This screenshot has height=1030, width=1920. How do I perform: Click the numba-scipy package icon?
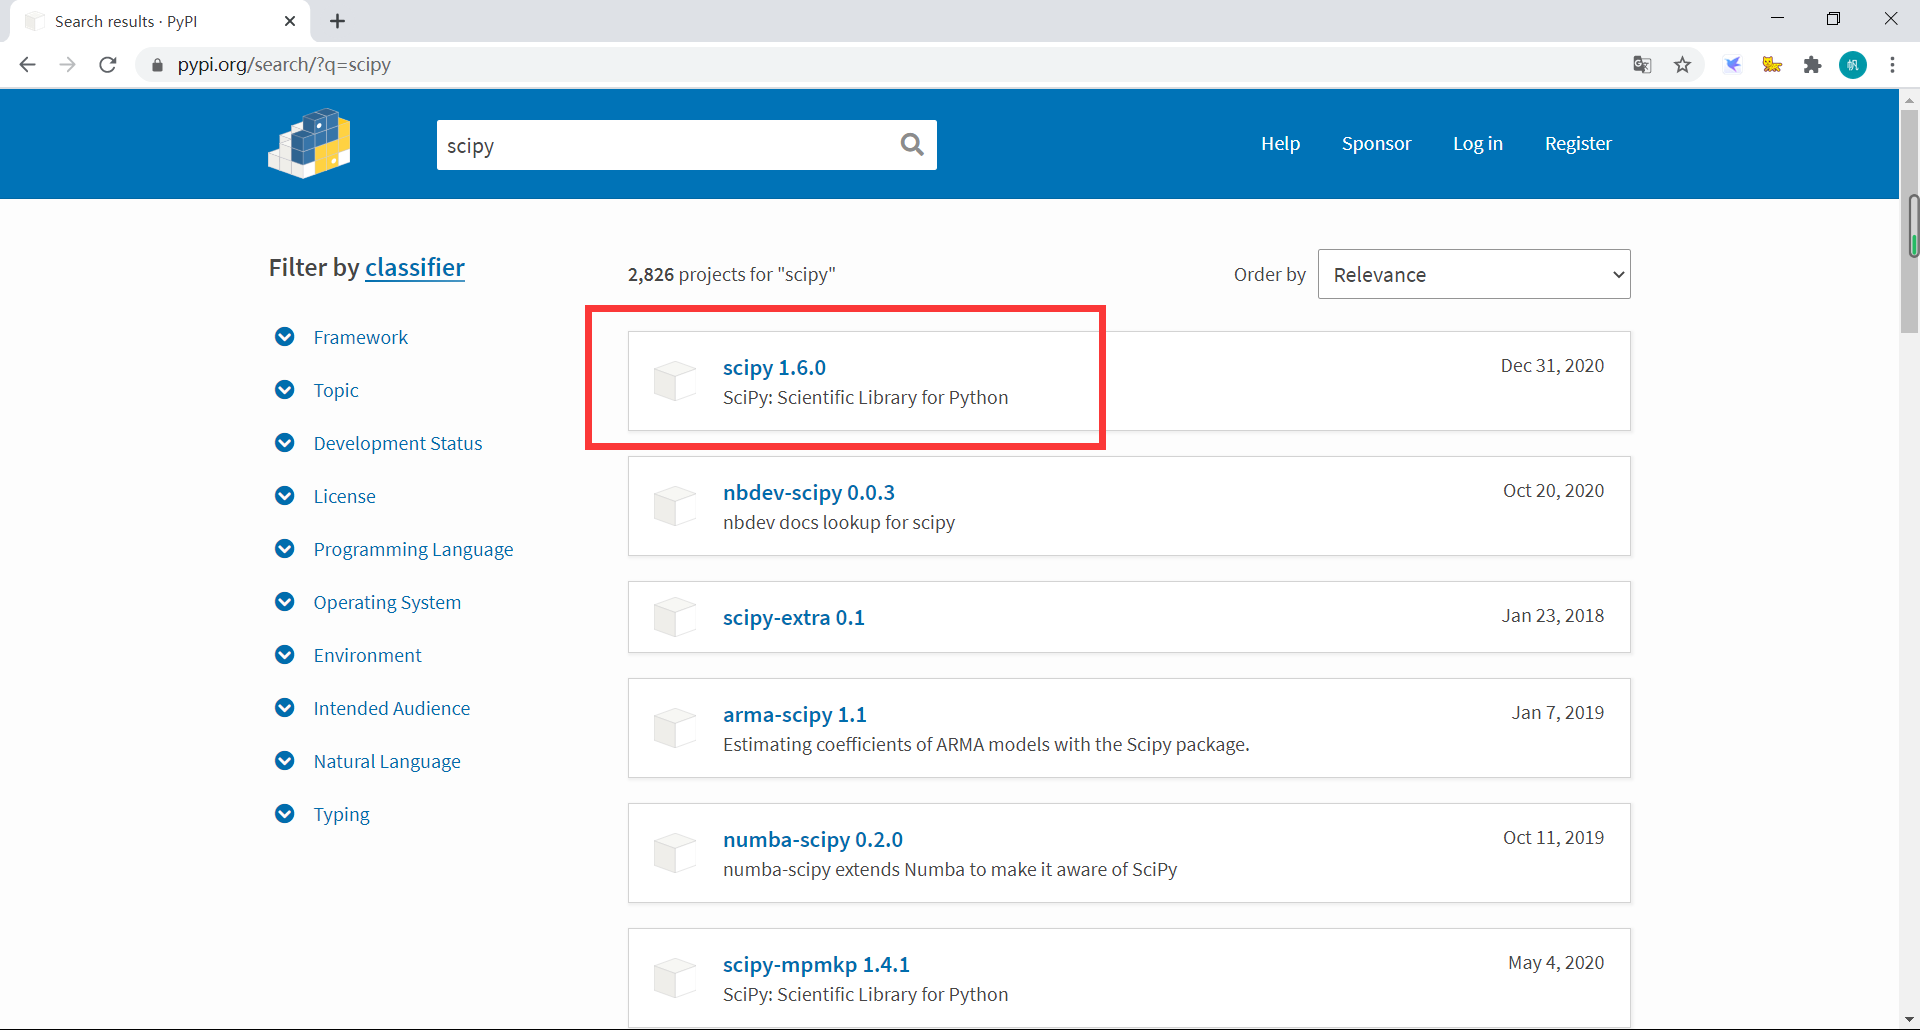point(675,853)
